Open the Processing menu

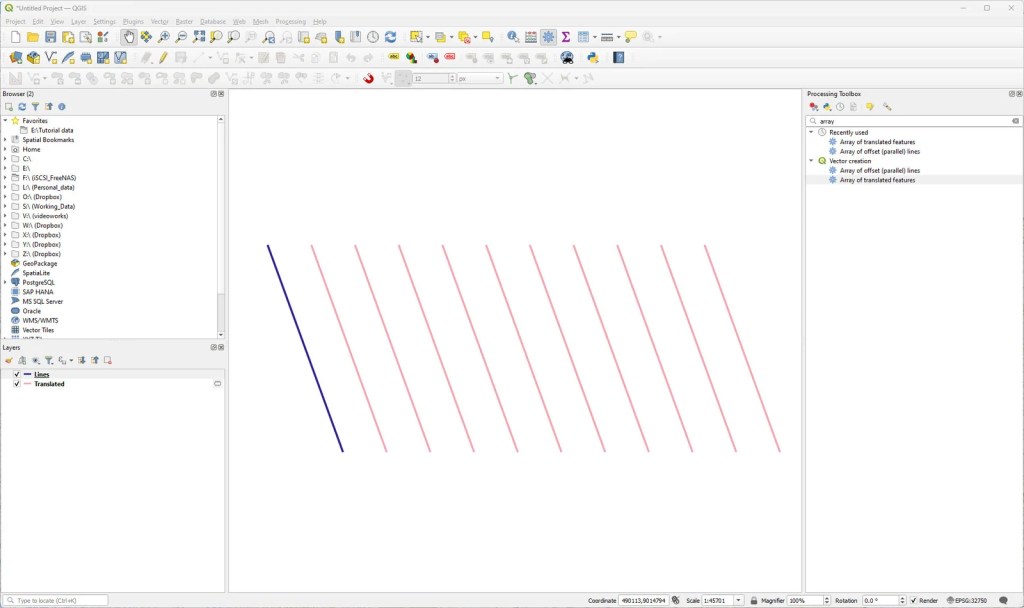coord(290,21)
